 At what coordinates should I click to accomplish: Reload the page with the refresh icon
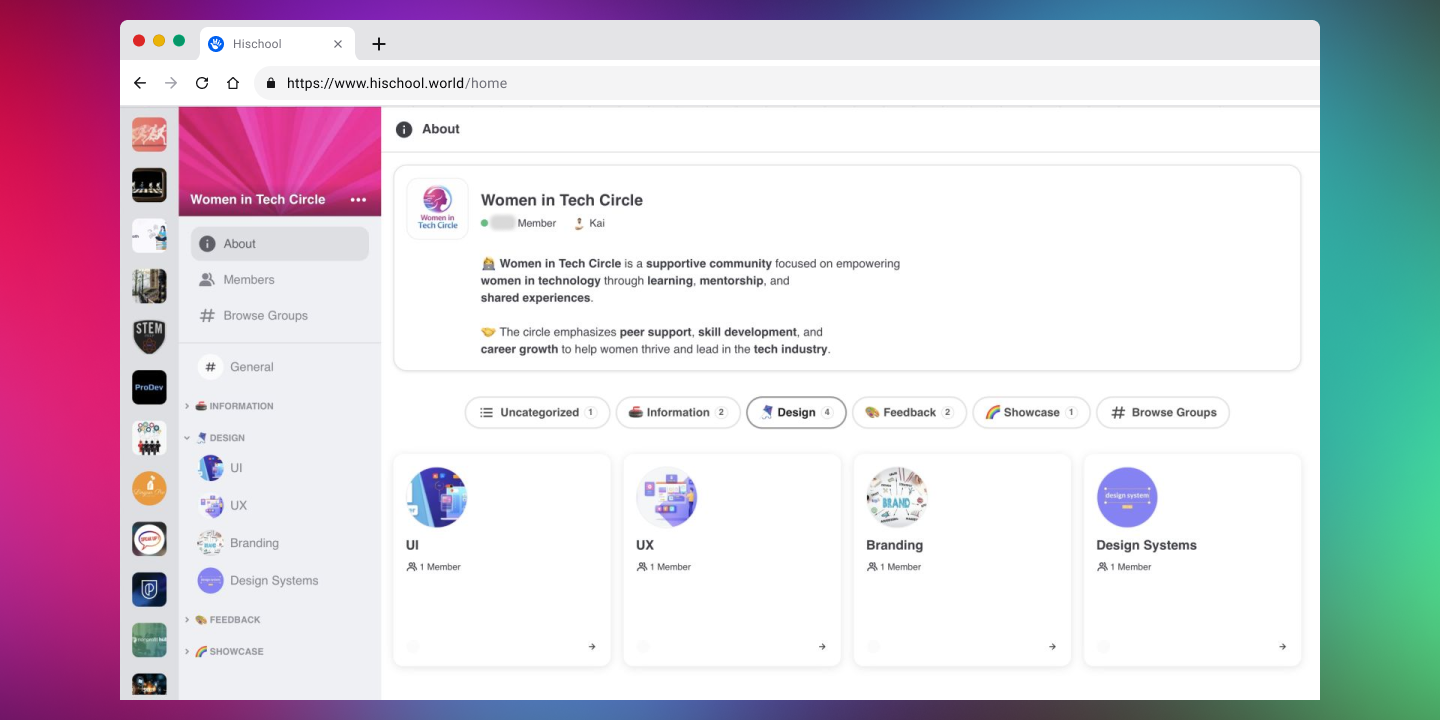click(x=202, y=83)
